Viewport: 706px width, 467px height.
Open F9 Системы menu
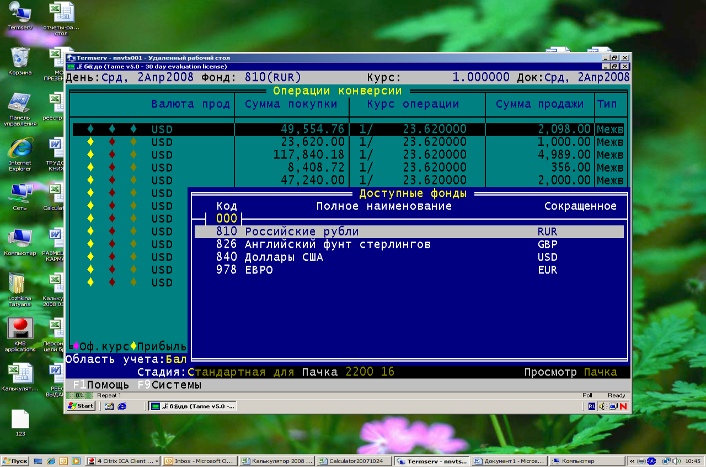(x=169, y=385)
